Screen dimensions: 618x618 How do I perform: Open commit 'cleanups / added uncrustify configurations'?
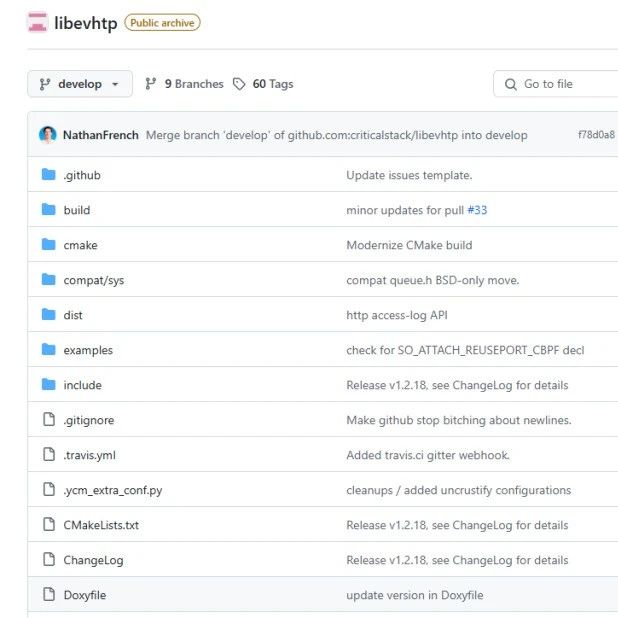pos(459,490)
